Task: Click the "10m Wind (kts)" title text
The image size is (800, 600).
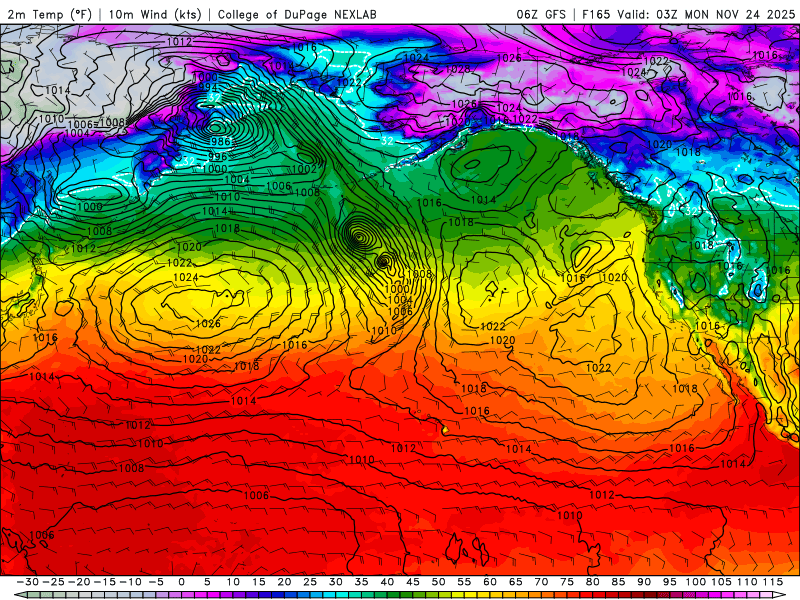Action: tap(156, 14)
